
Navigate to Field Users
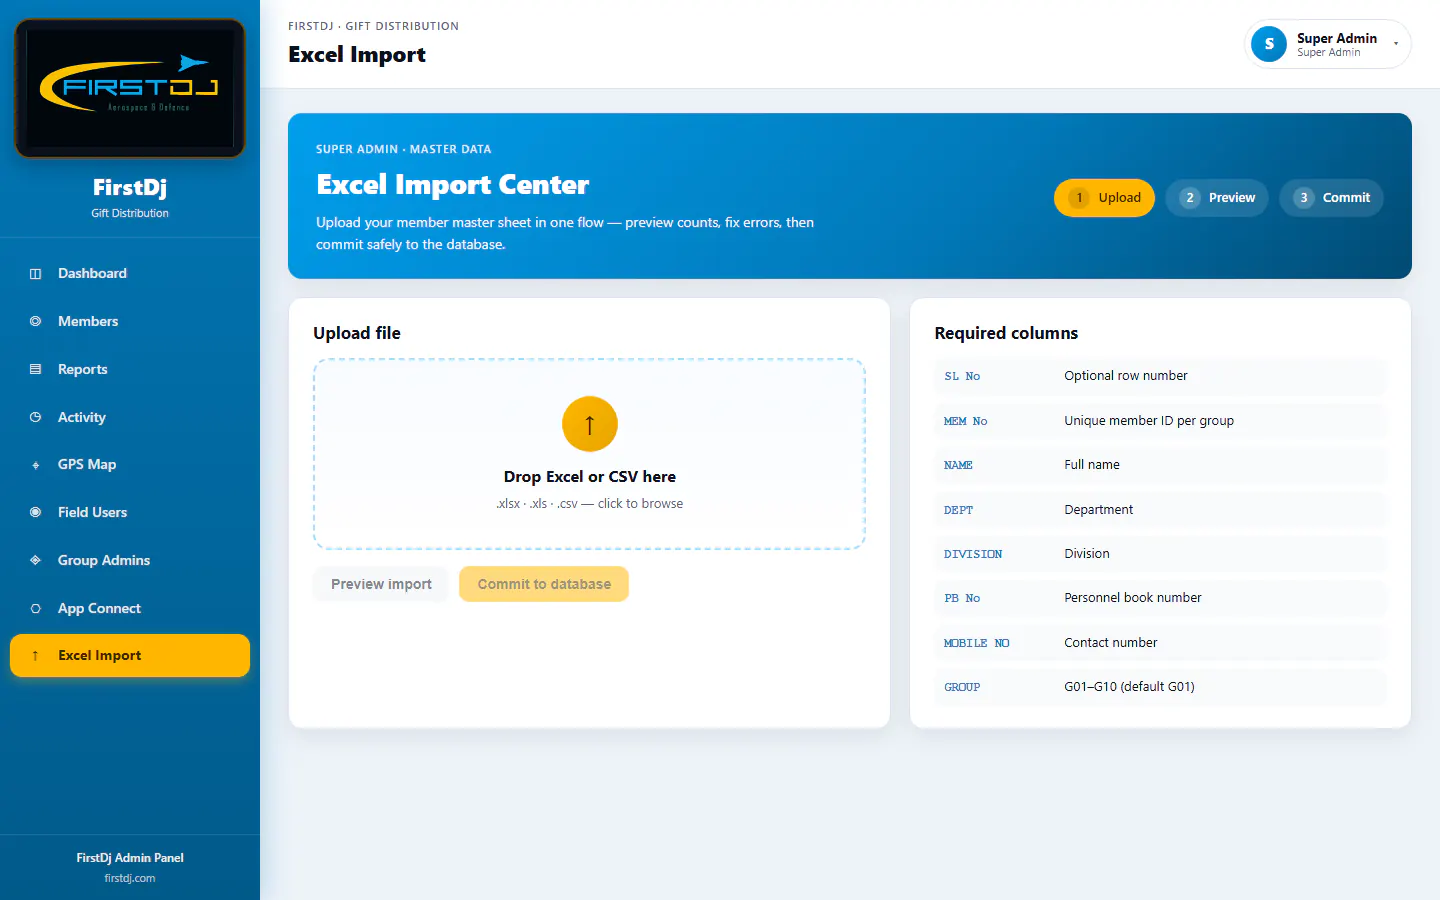(130, 513)
